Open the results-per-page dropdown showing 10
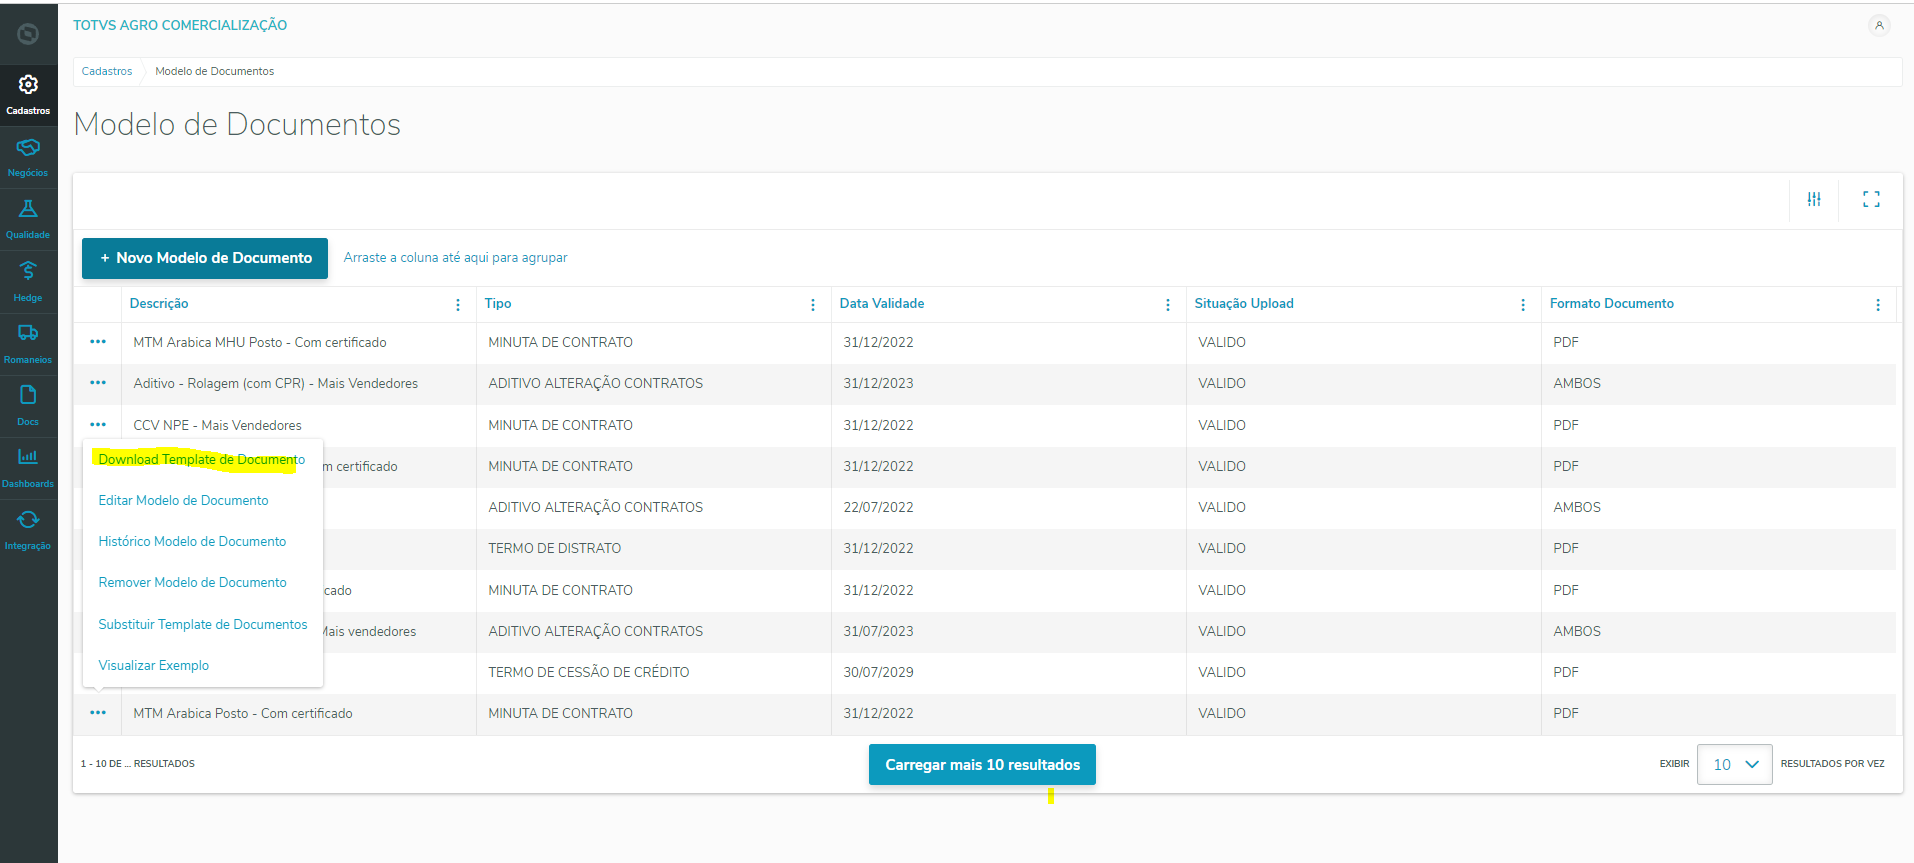This screenshot has width=1914, height=863. pos(1734,764)
